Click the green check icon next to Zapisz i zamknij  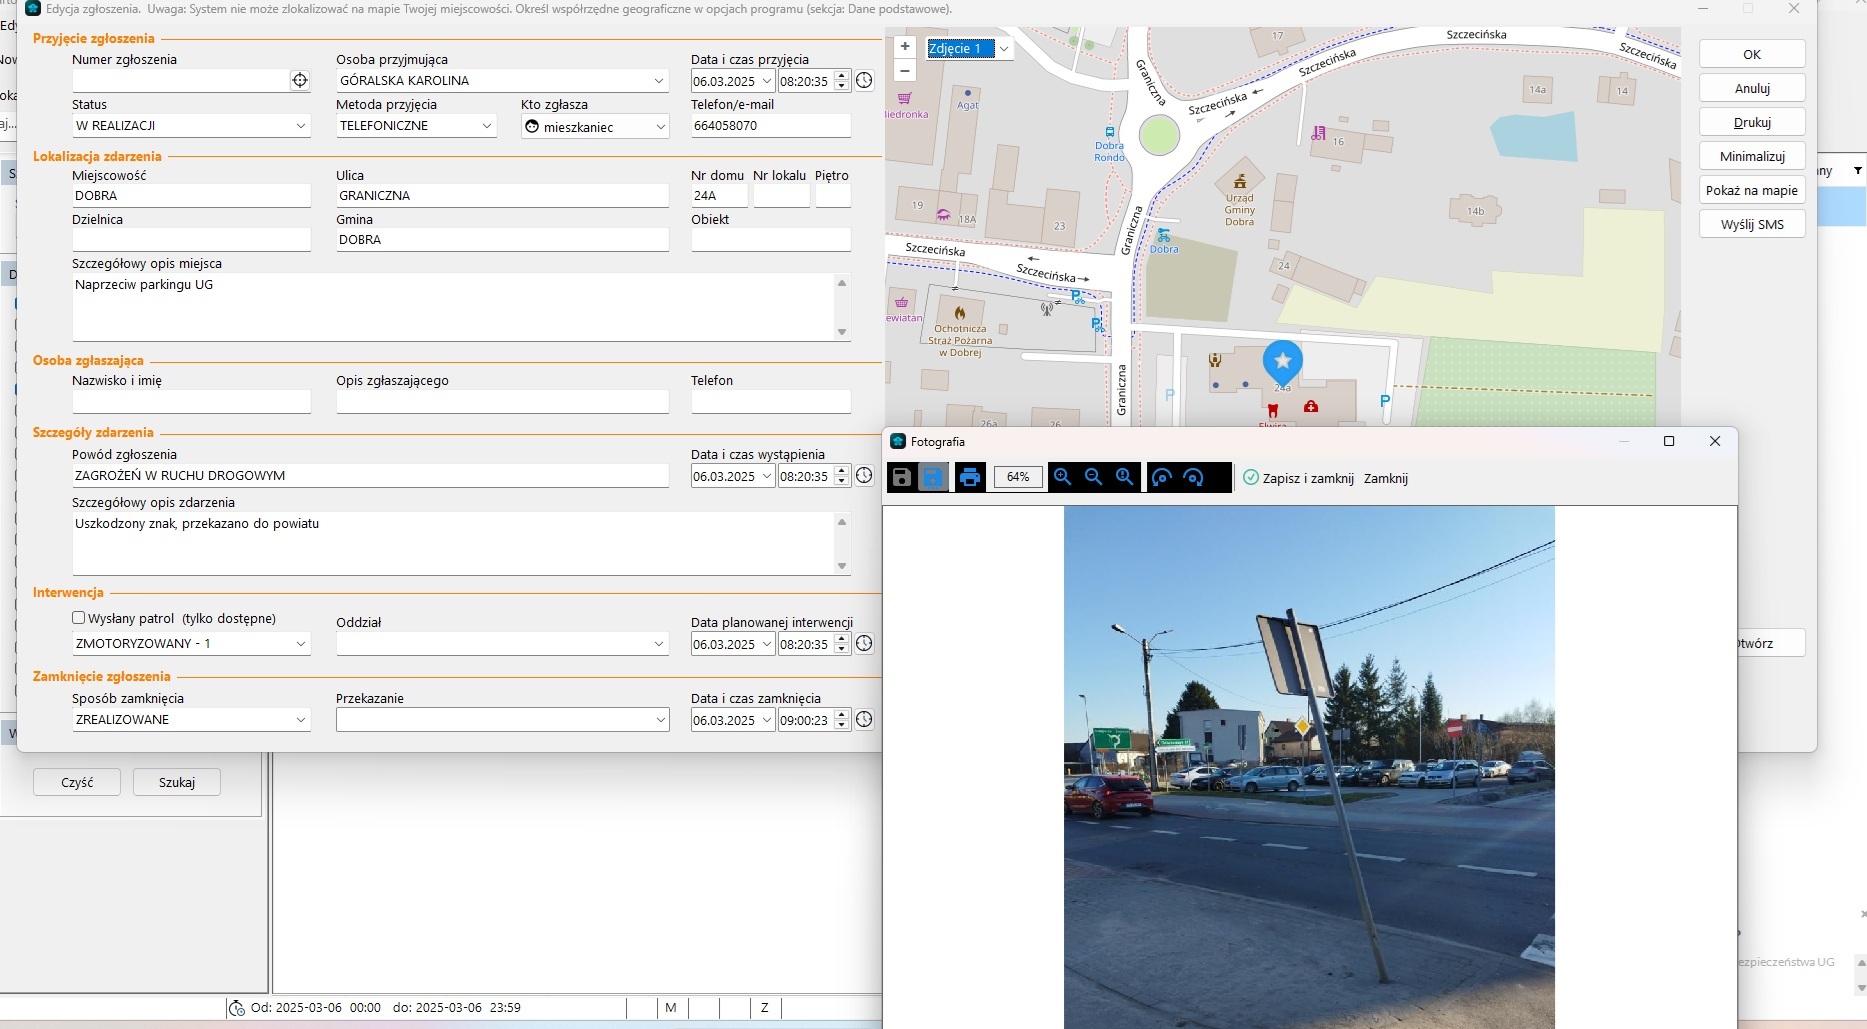(1250, 478)
